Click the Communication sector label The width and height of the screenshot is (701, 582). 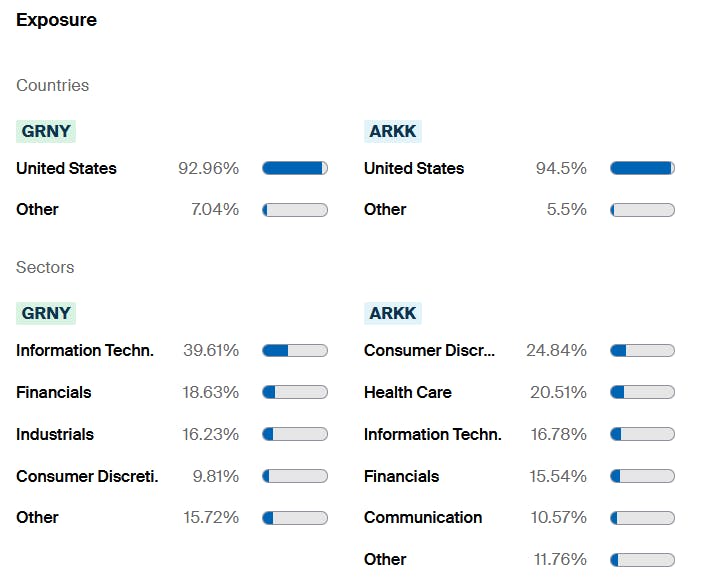[423, 517]
